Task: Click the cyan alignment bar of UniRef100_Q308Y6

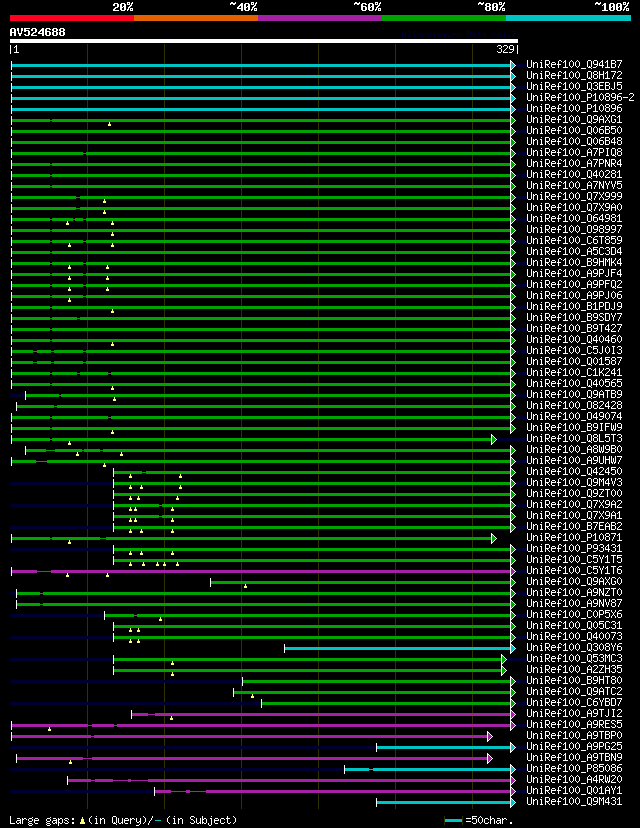Action: coord(398,648)
